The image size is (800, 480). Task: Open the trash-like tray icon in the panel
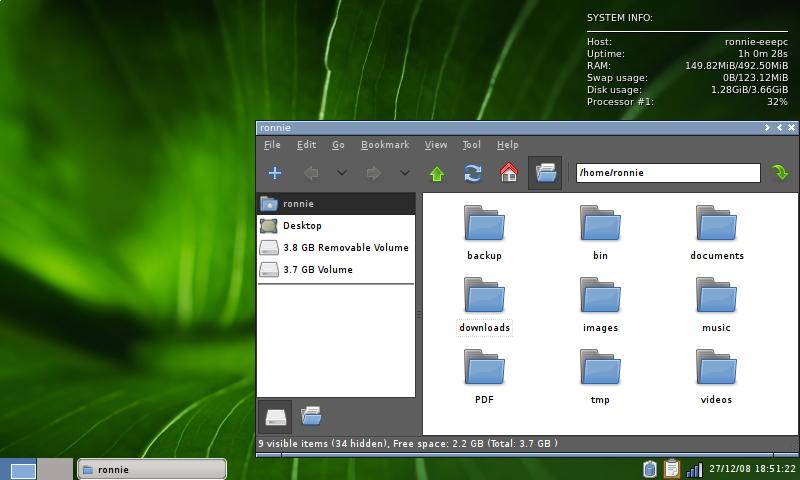point(649,469)
